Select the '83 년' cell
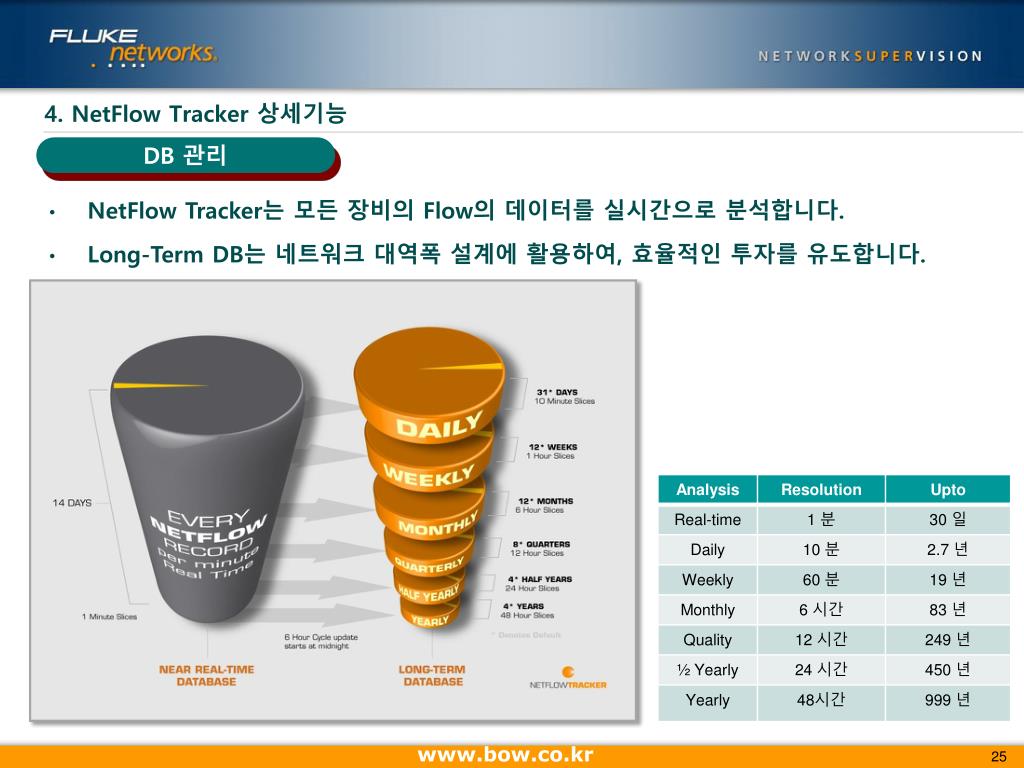Screen dimensions: 1024x768 (x=948, y=610)
